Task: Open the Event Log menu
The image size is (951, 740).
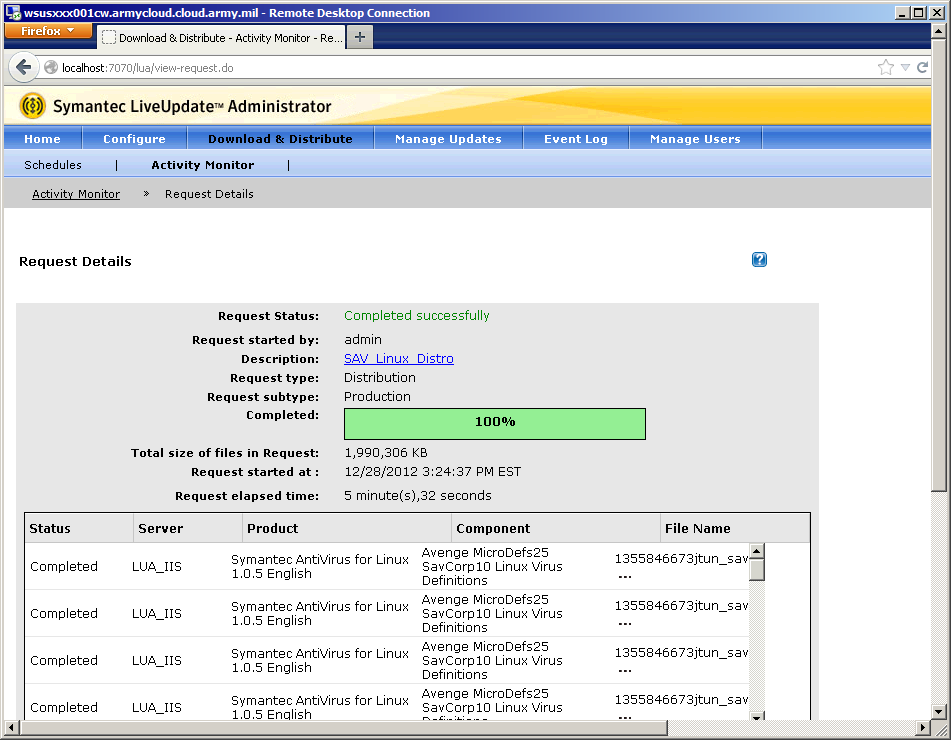Action: [x=576, y=139]
